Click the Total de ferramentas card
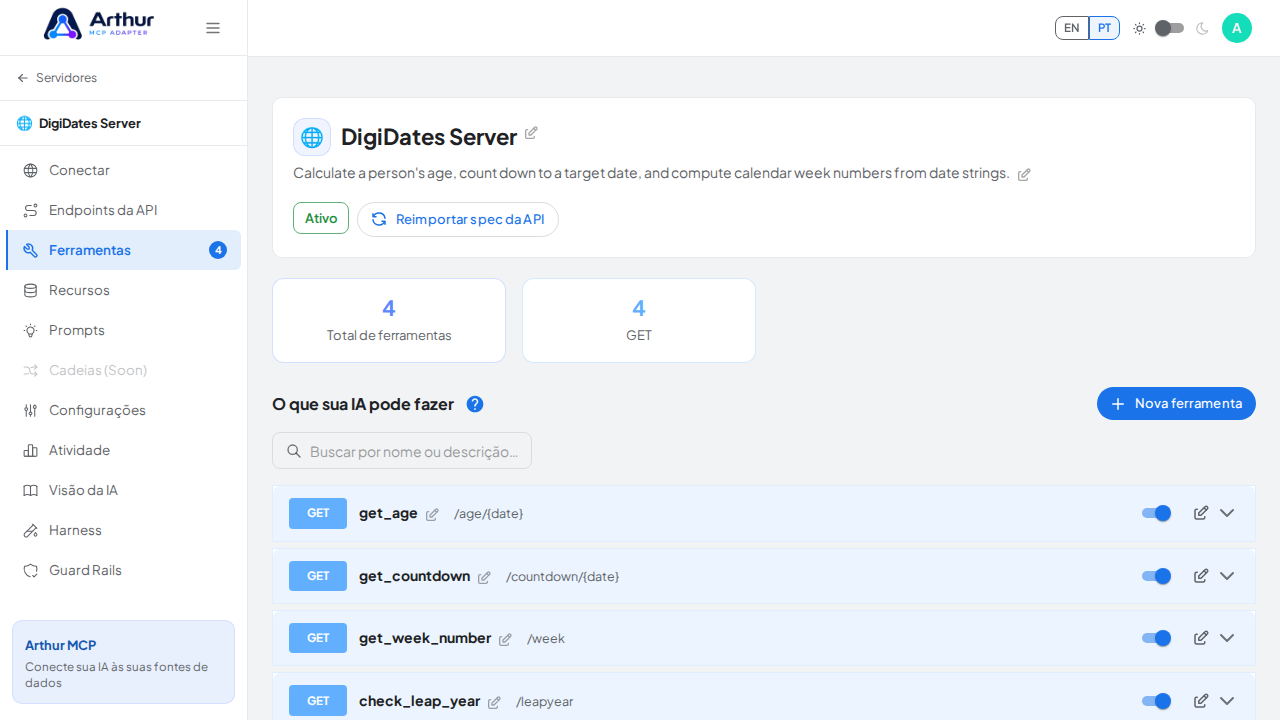This screenshot has width=1280, height=720. pos(389,320)
